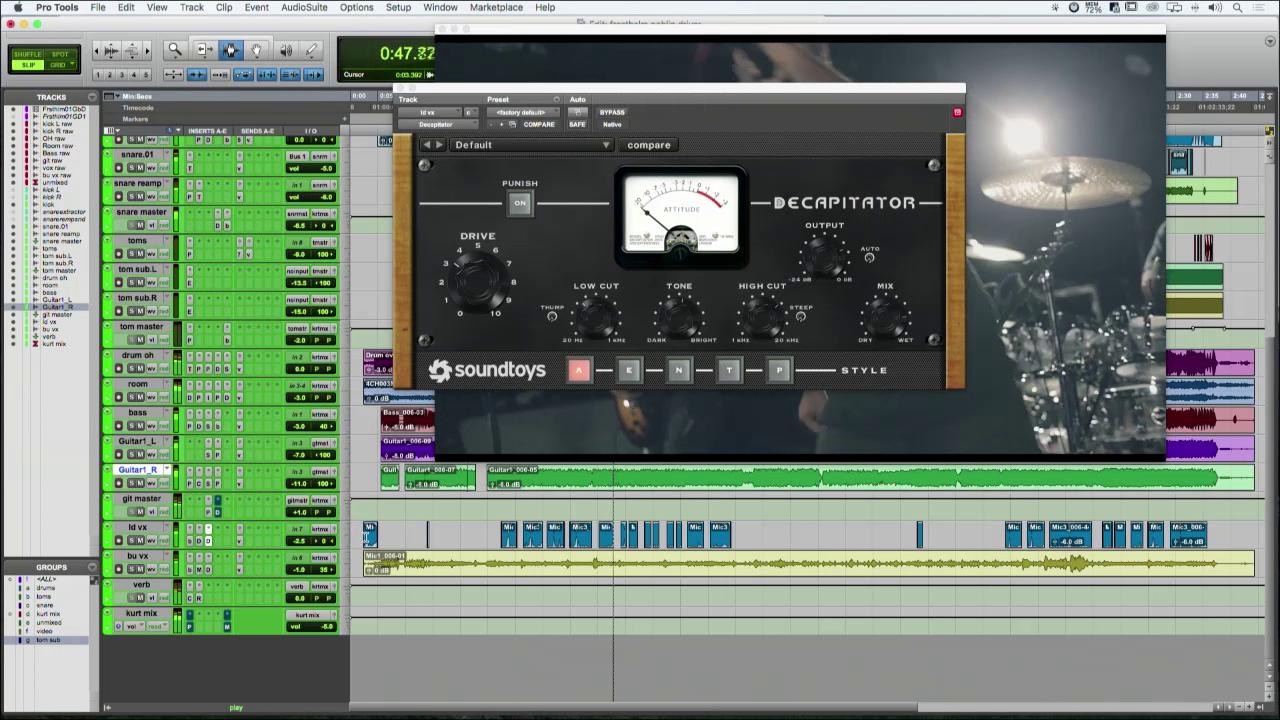Open GROUPS list options dropdown
This screenshot has width=1280, height=720.
click(92, 567)
